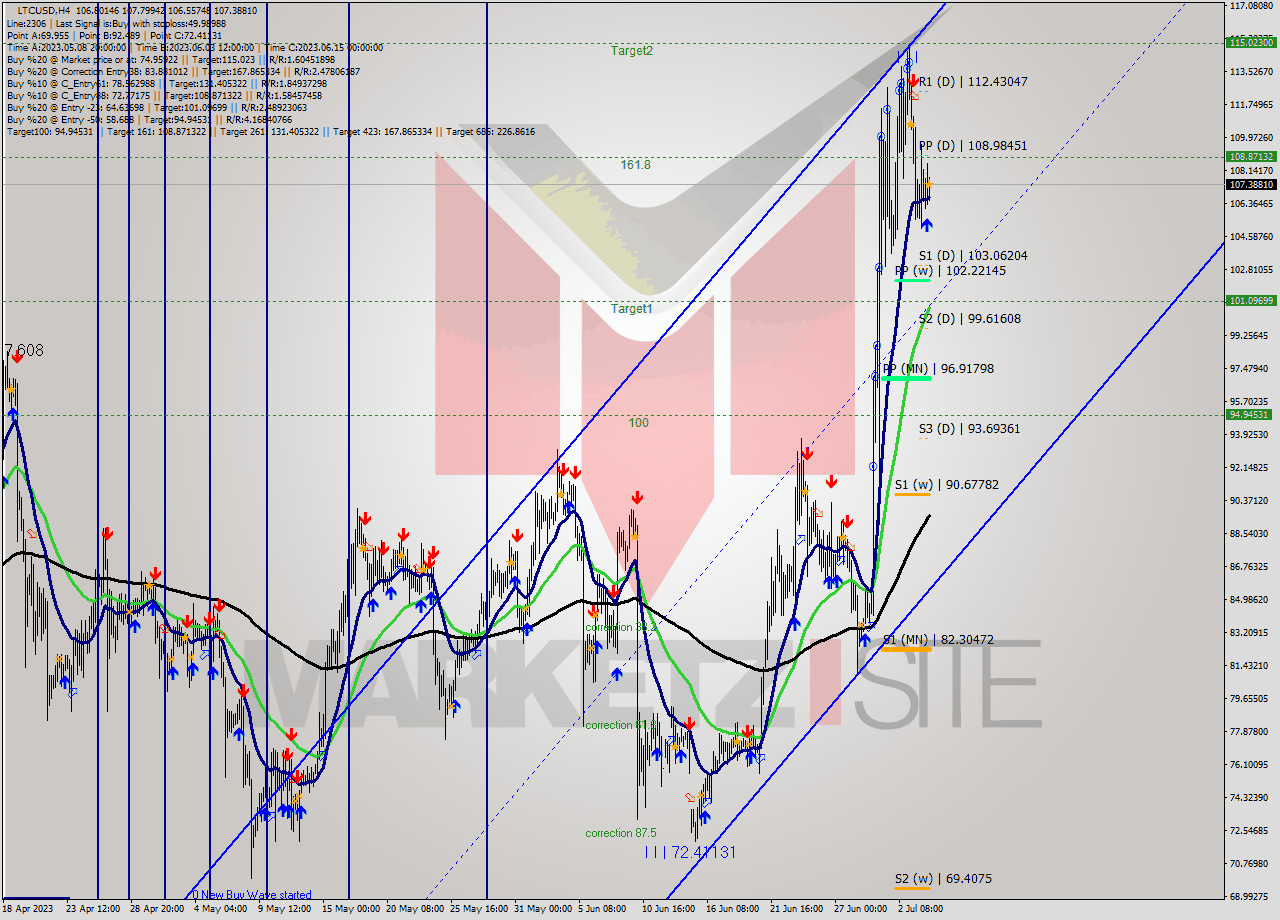
Task: Click the orange S1 (MN) pivot line segment
Action: click(907, 649)
